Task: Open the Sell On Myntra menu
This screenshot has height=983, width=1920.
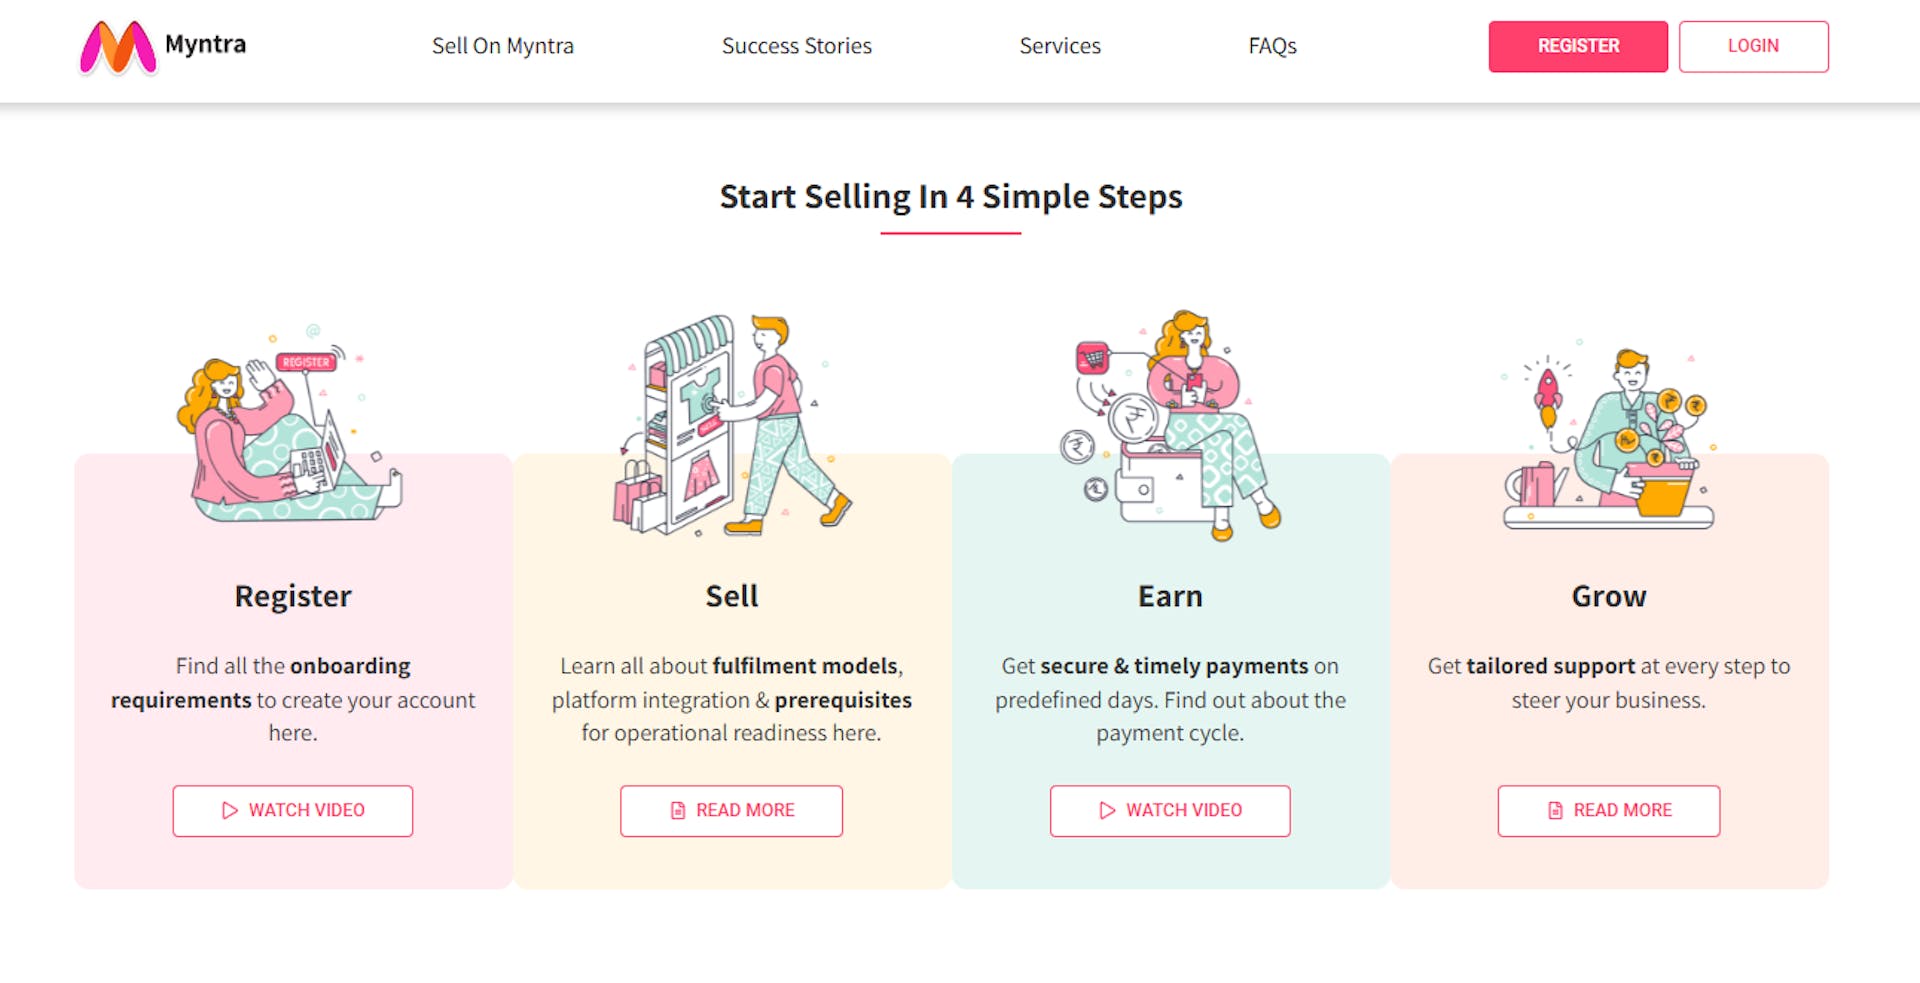Action: tap(502, 46)
